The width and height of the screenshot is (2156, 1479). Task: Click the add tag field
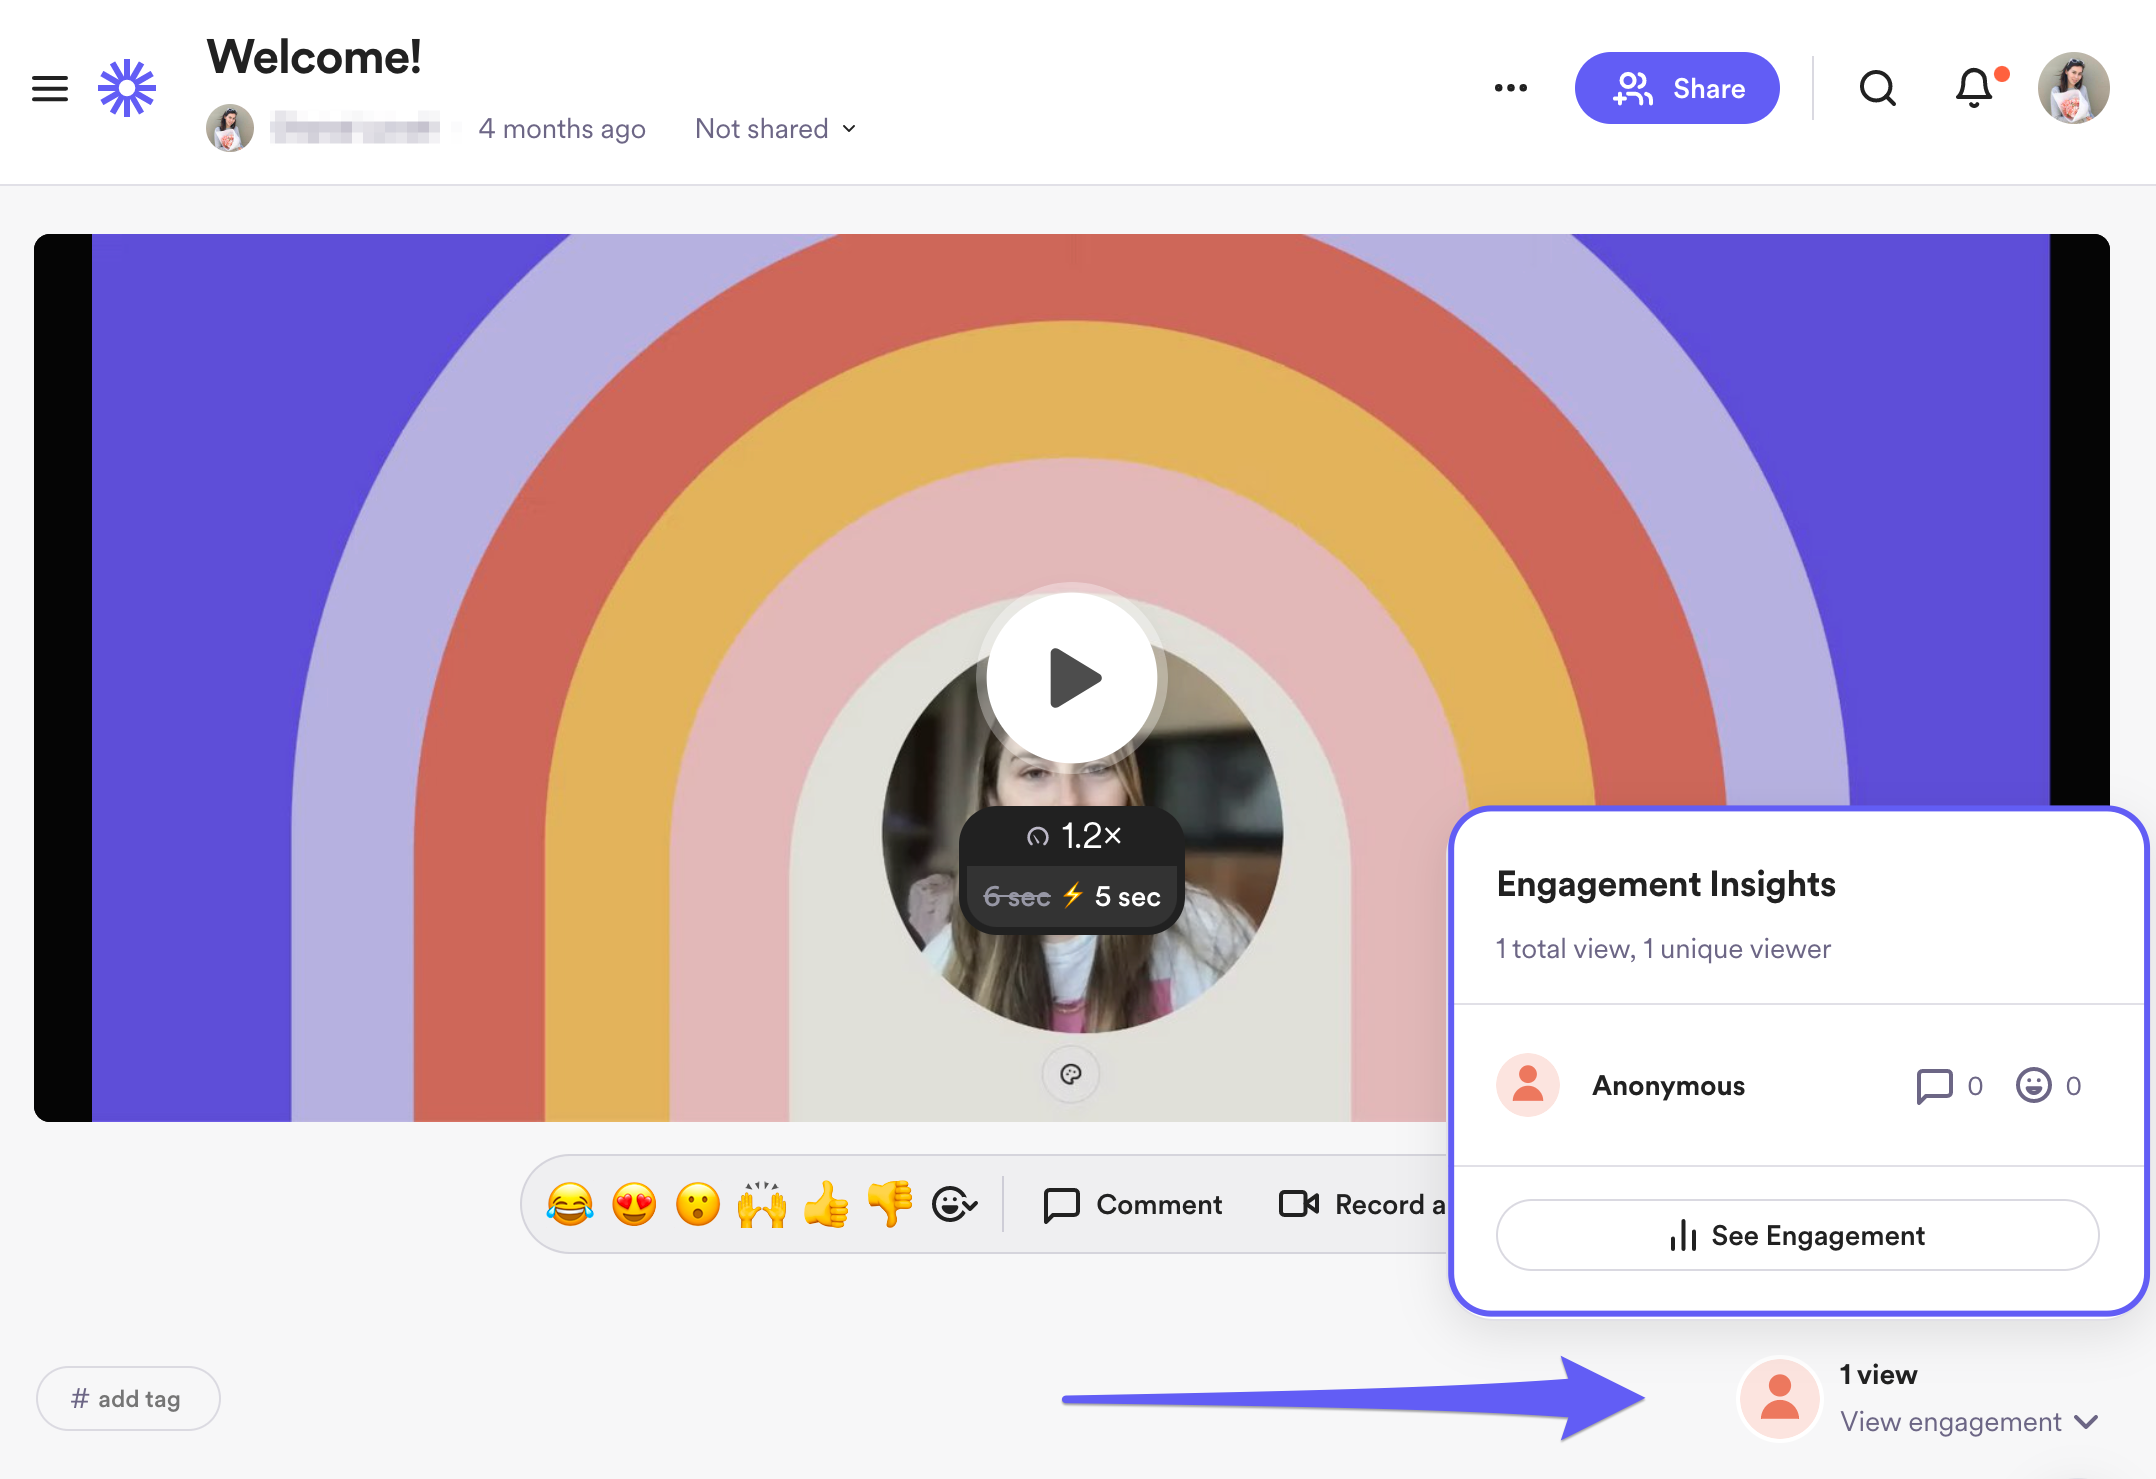point(128,1398)
